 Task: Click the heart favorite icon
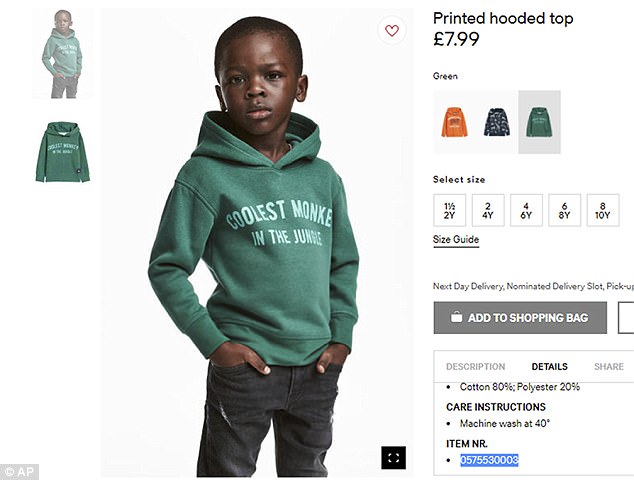[391, 31]
